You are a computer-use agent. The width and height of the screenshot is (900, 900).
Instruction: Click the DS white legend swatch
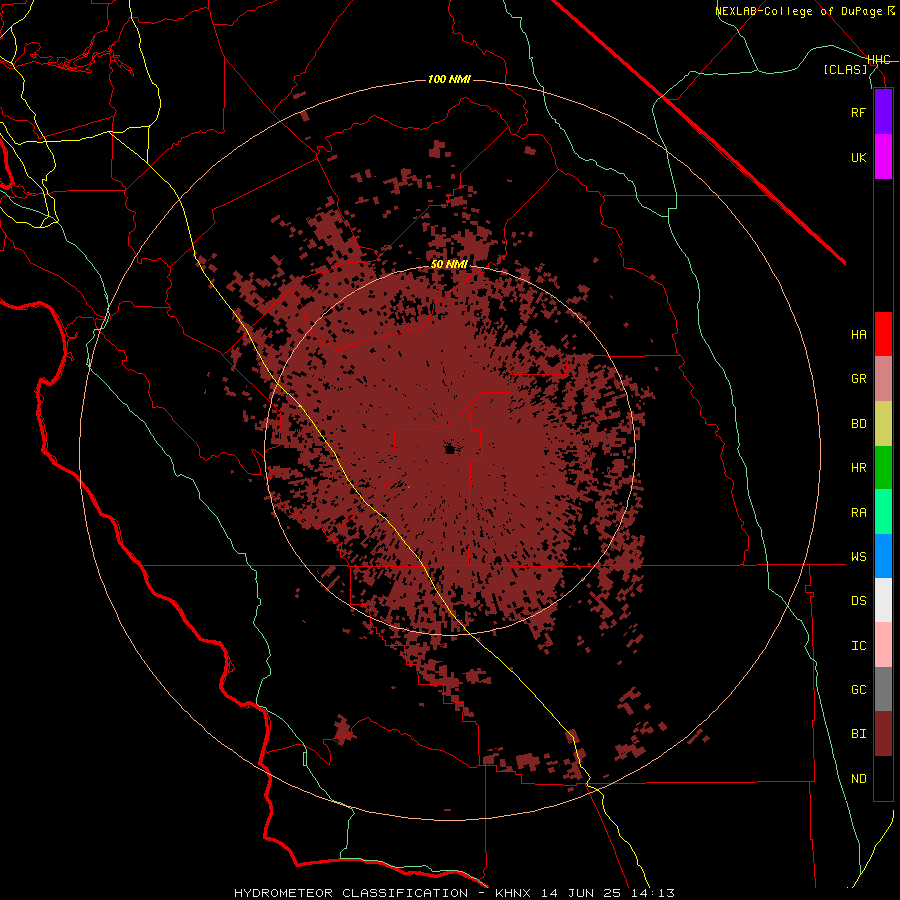point(883,600)
